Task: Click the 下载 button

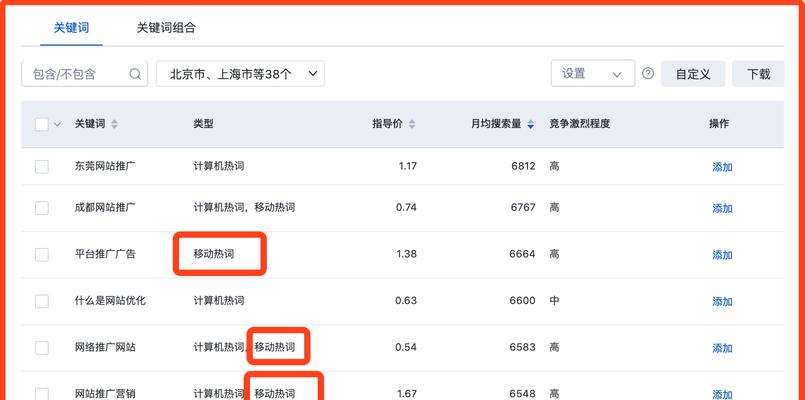Action: coord(758,74)
